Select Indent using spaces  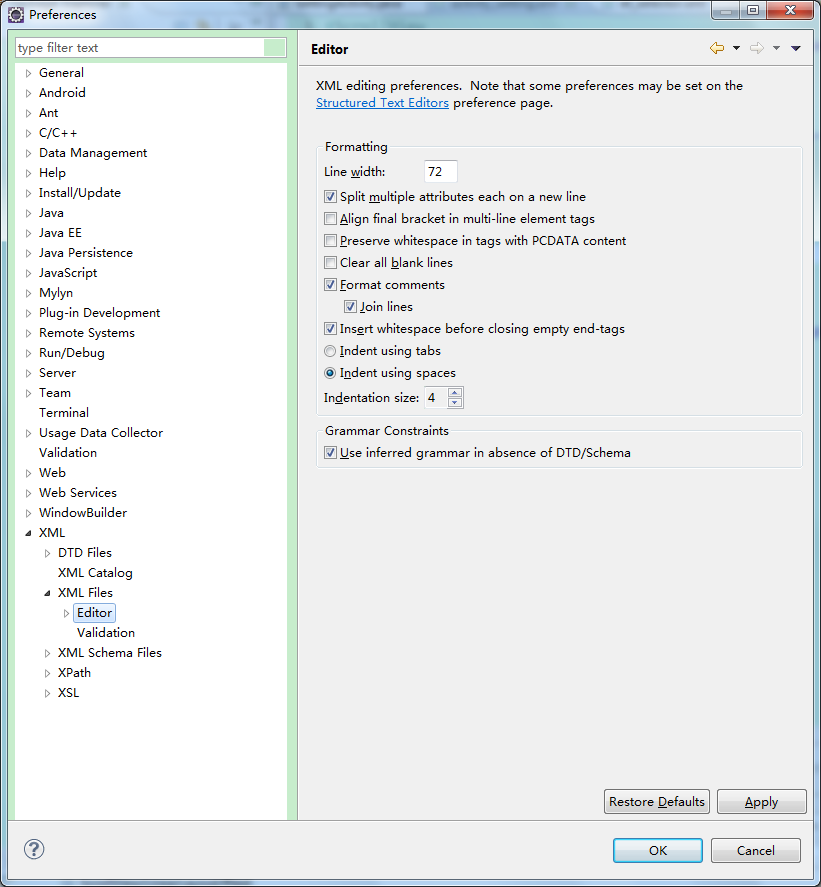coord(330,373)
